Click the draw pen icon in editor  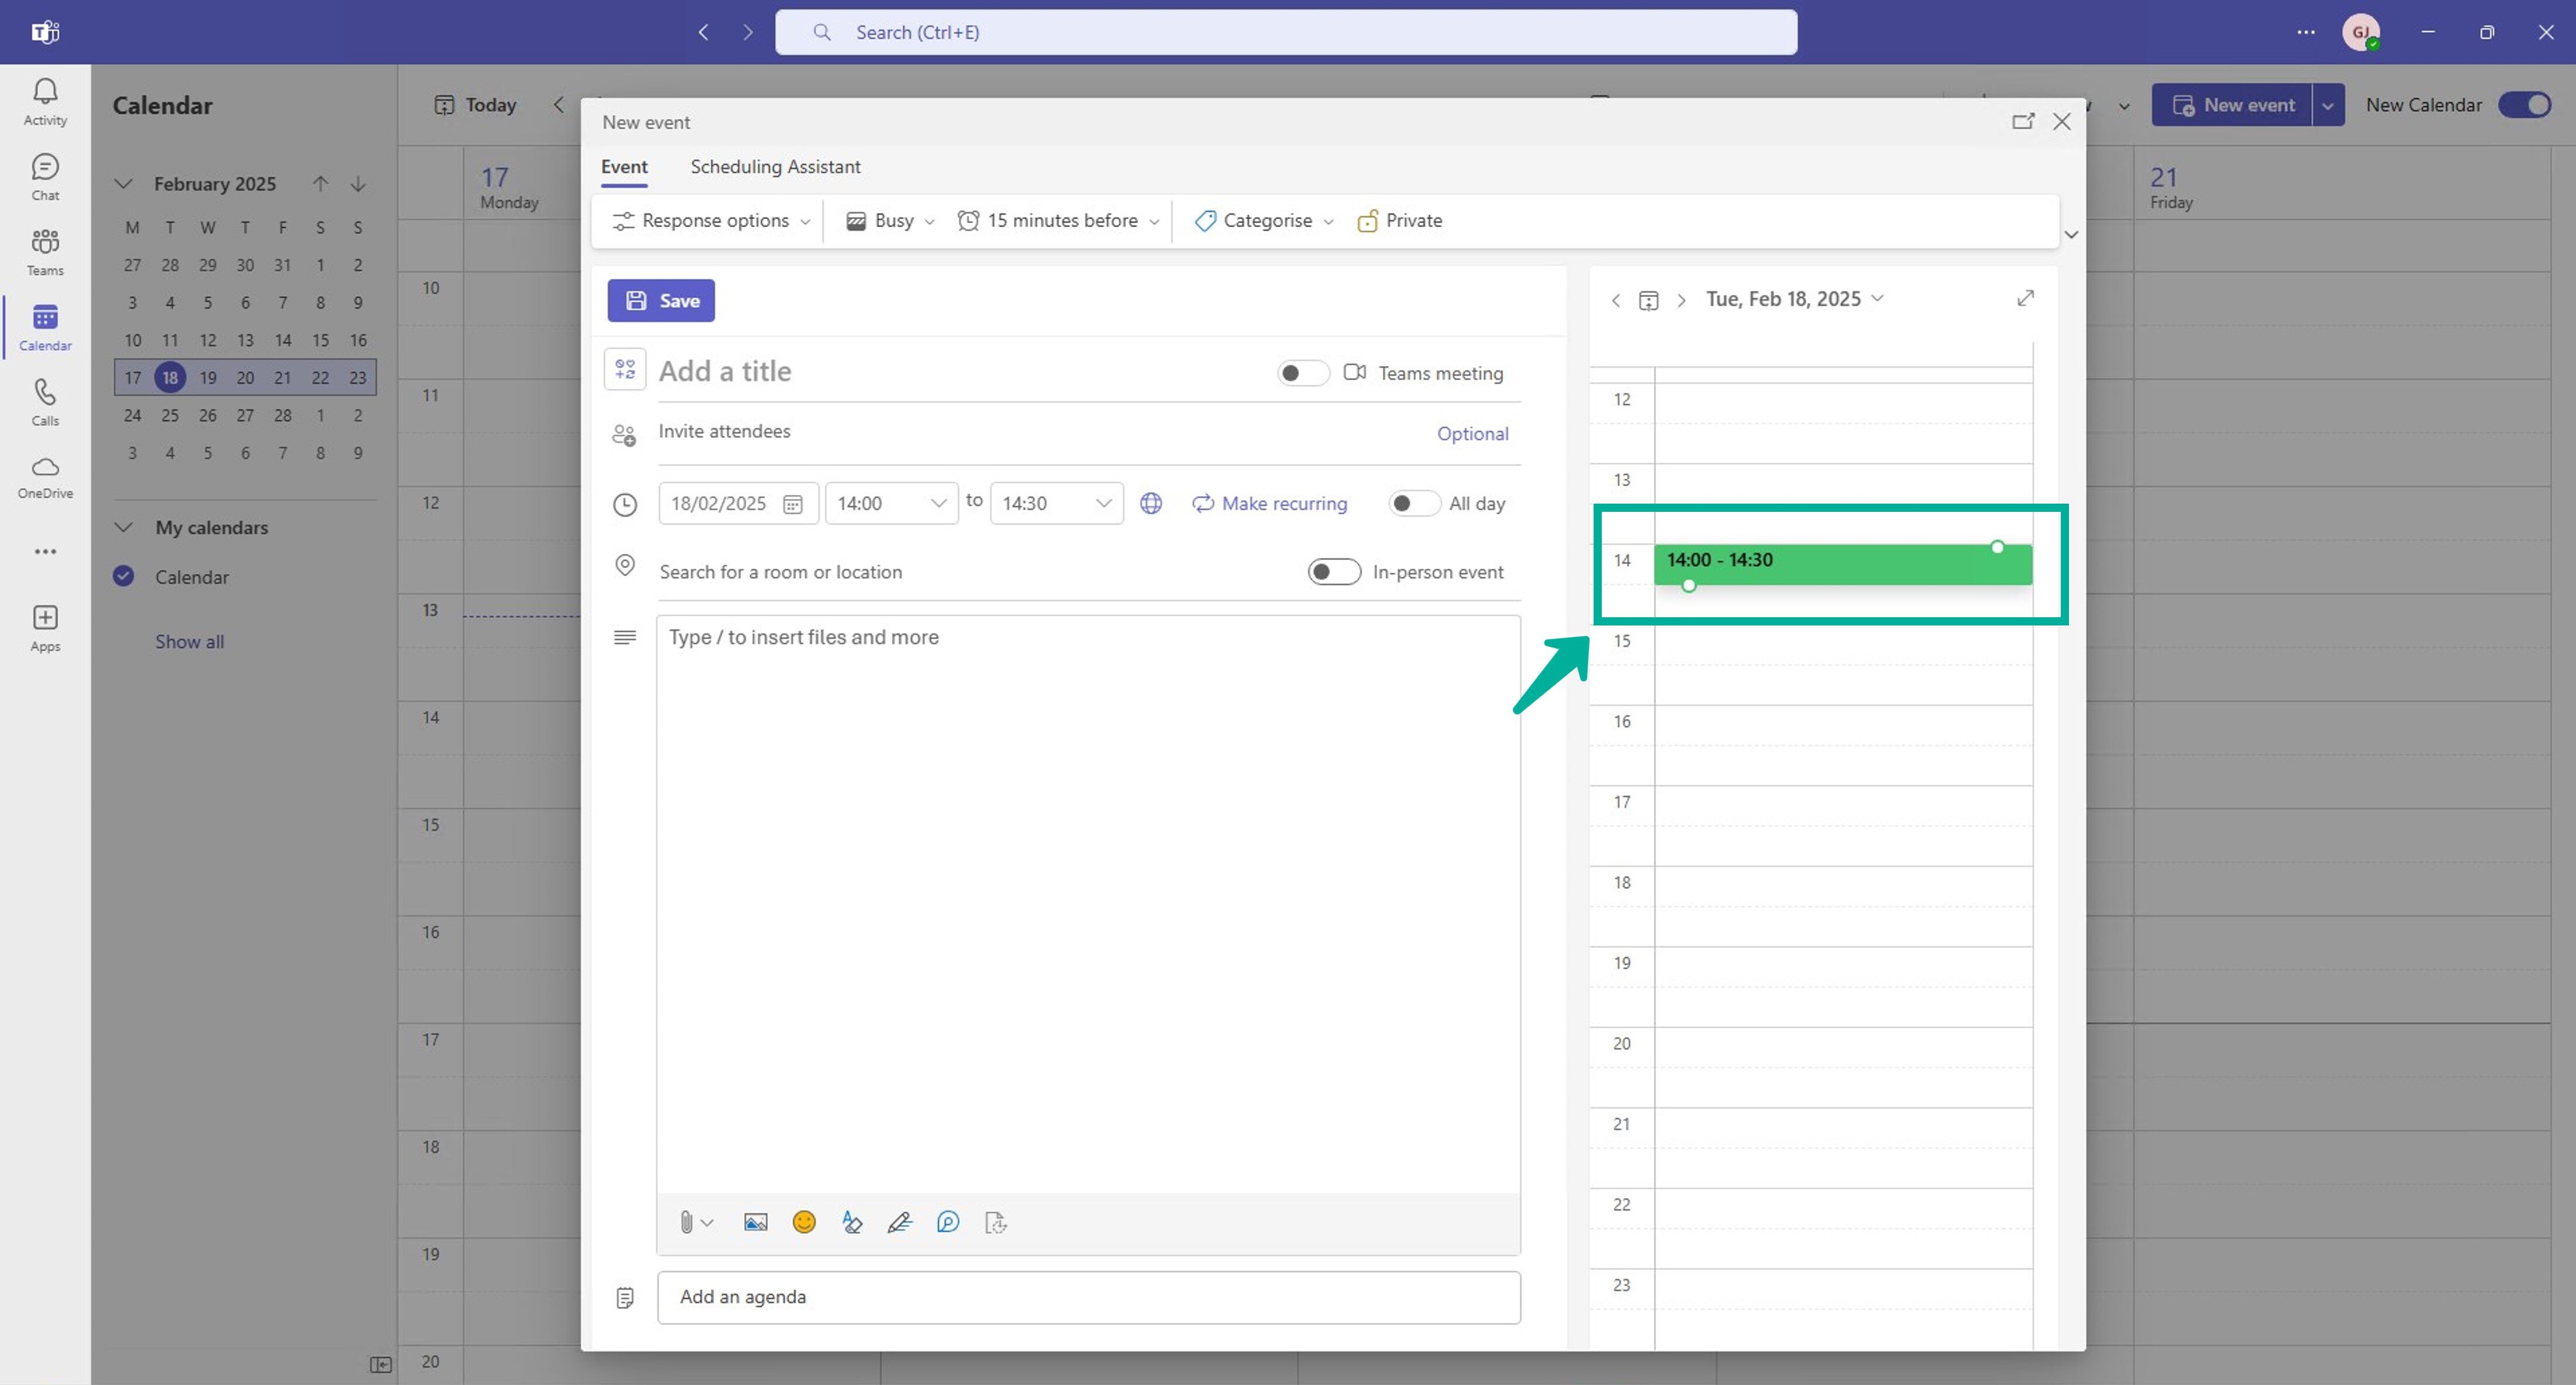pos(899,1222)
